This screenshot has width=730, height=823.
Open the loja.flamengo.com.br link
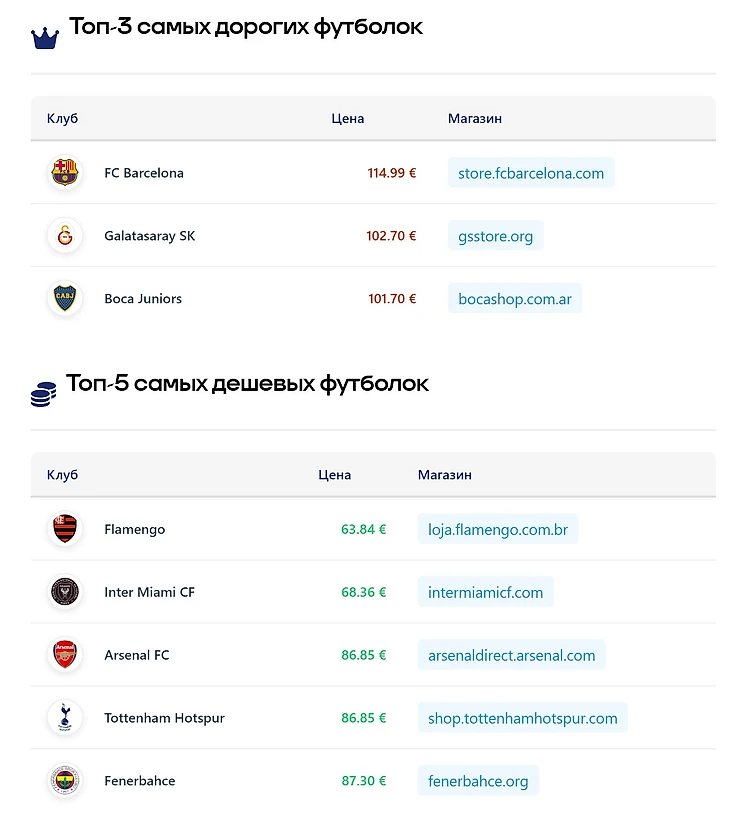(x=497, y=530)
